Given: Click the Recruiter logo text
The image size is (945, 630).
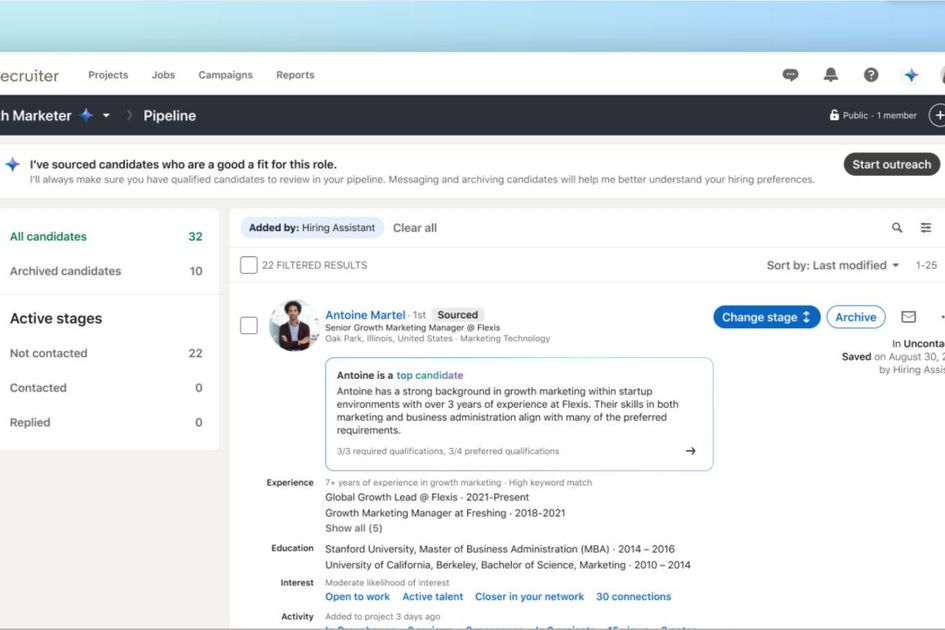Looking at the screenshot, I should coord(30,75).
